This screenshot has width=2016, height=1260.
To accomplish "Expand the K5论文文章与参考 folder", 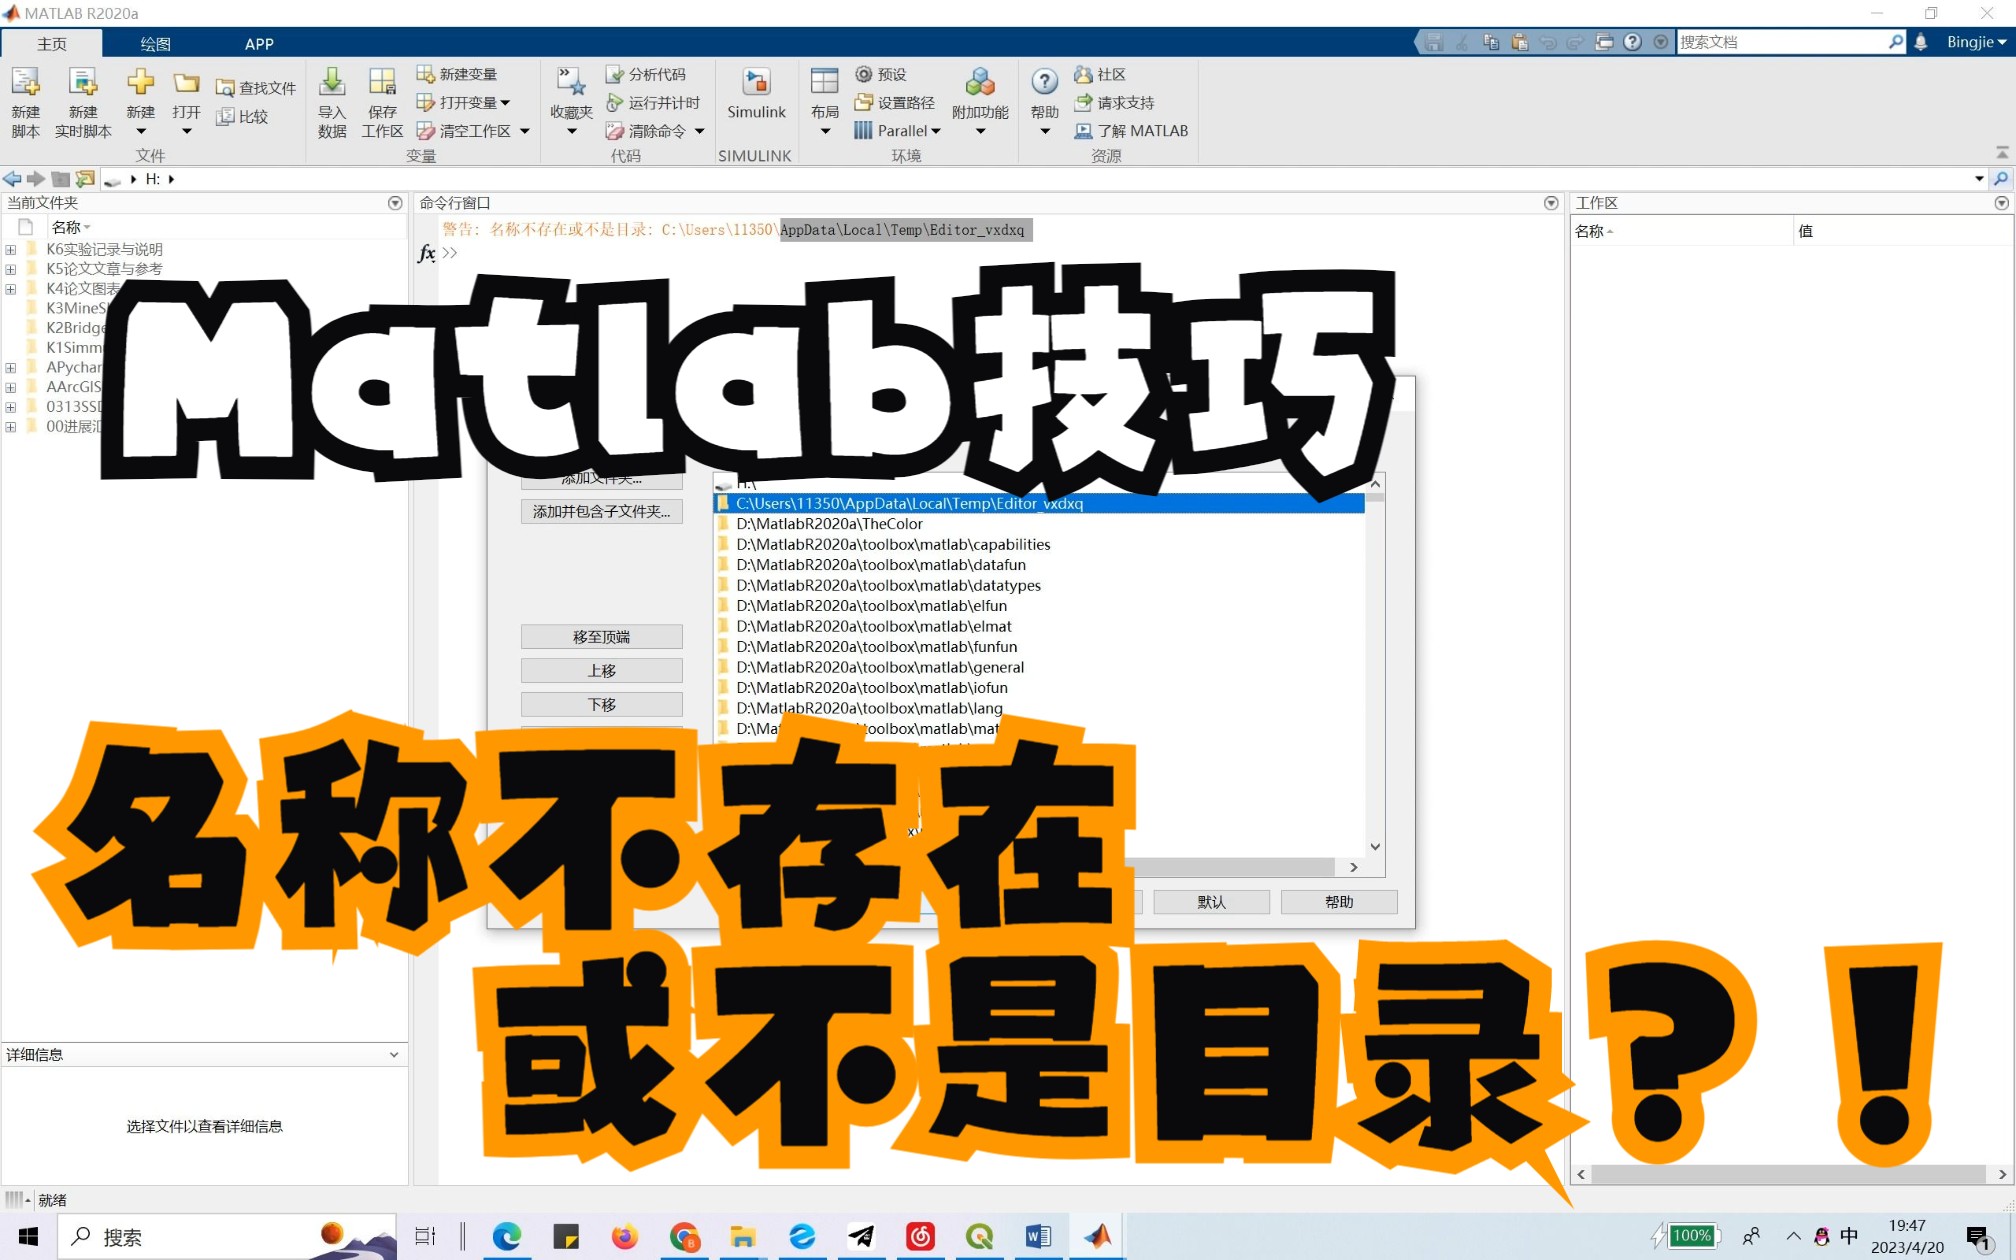I will 10,269.
